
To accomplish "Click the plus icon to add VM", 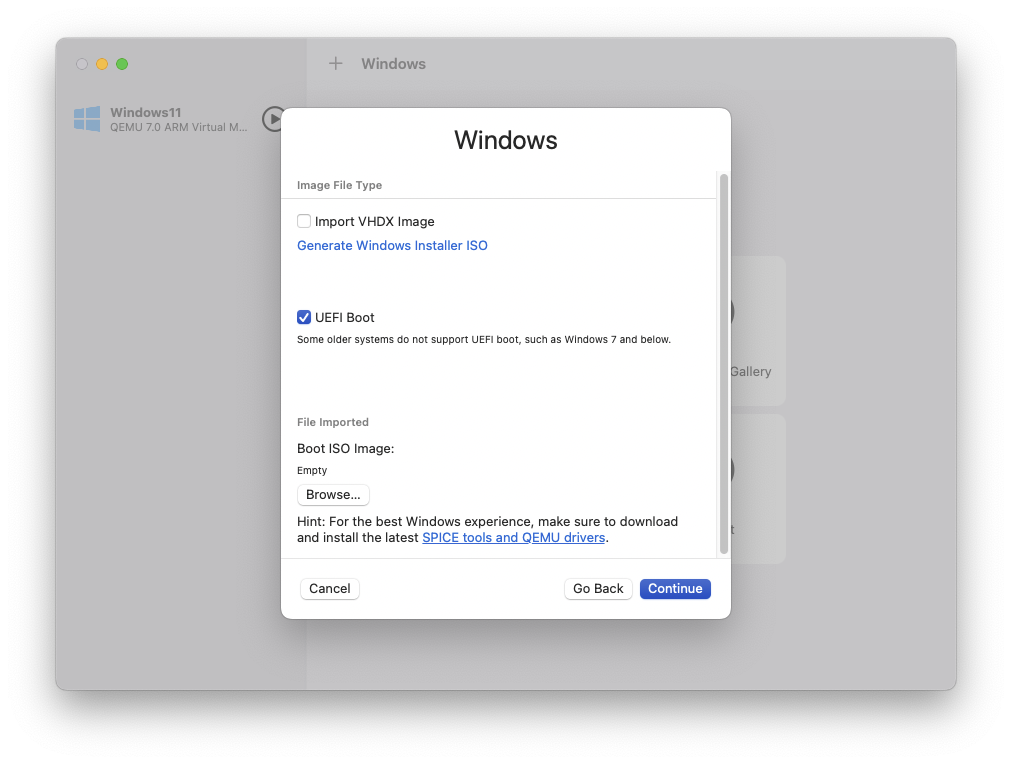I will click(335, 63).
